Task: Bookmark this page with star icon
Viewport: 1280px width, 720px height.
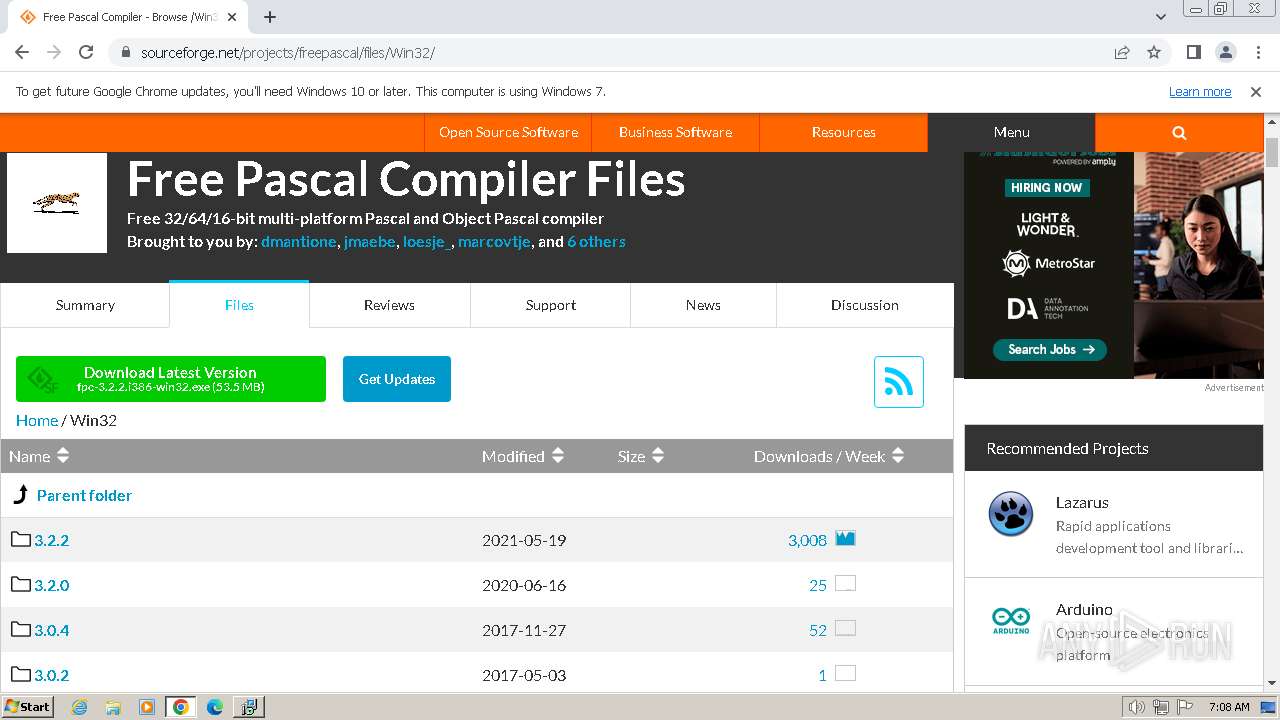Action: 1154,52
